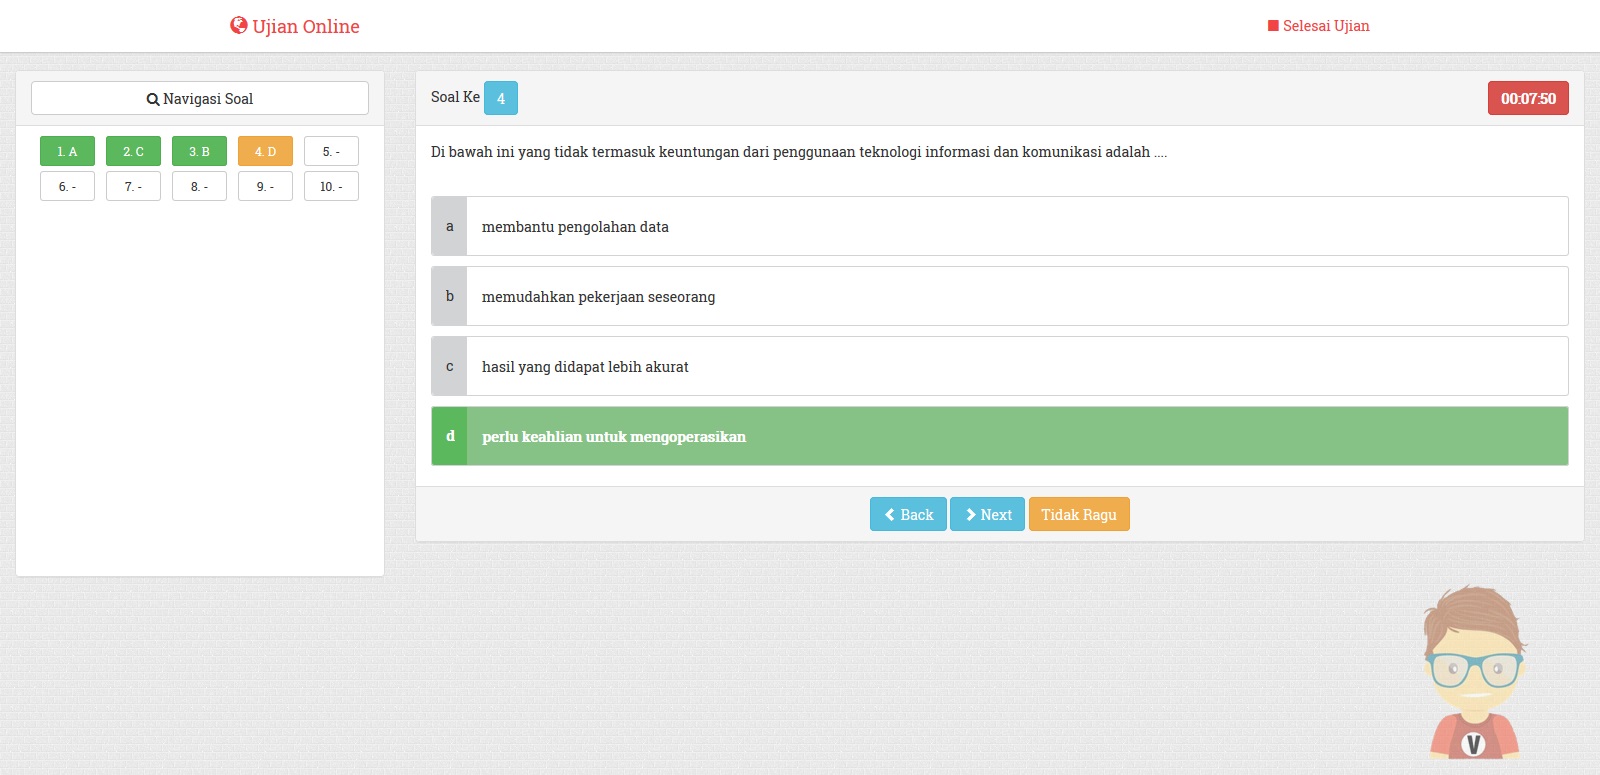Click the Selesai Ujian link
This screenshot has height=775, width=1600.
1325,26
